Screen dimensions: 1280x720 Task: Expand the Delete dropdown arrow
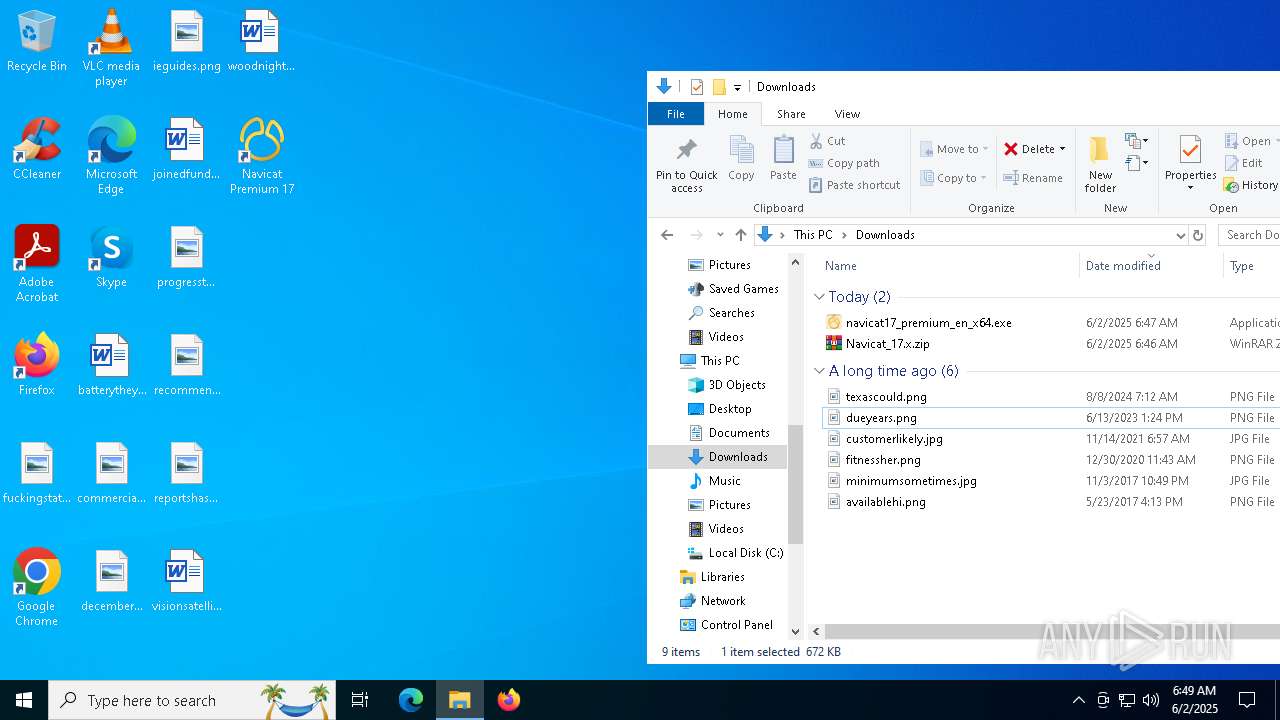click(x=1062, y=149)
